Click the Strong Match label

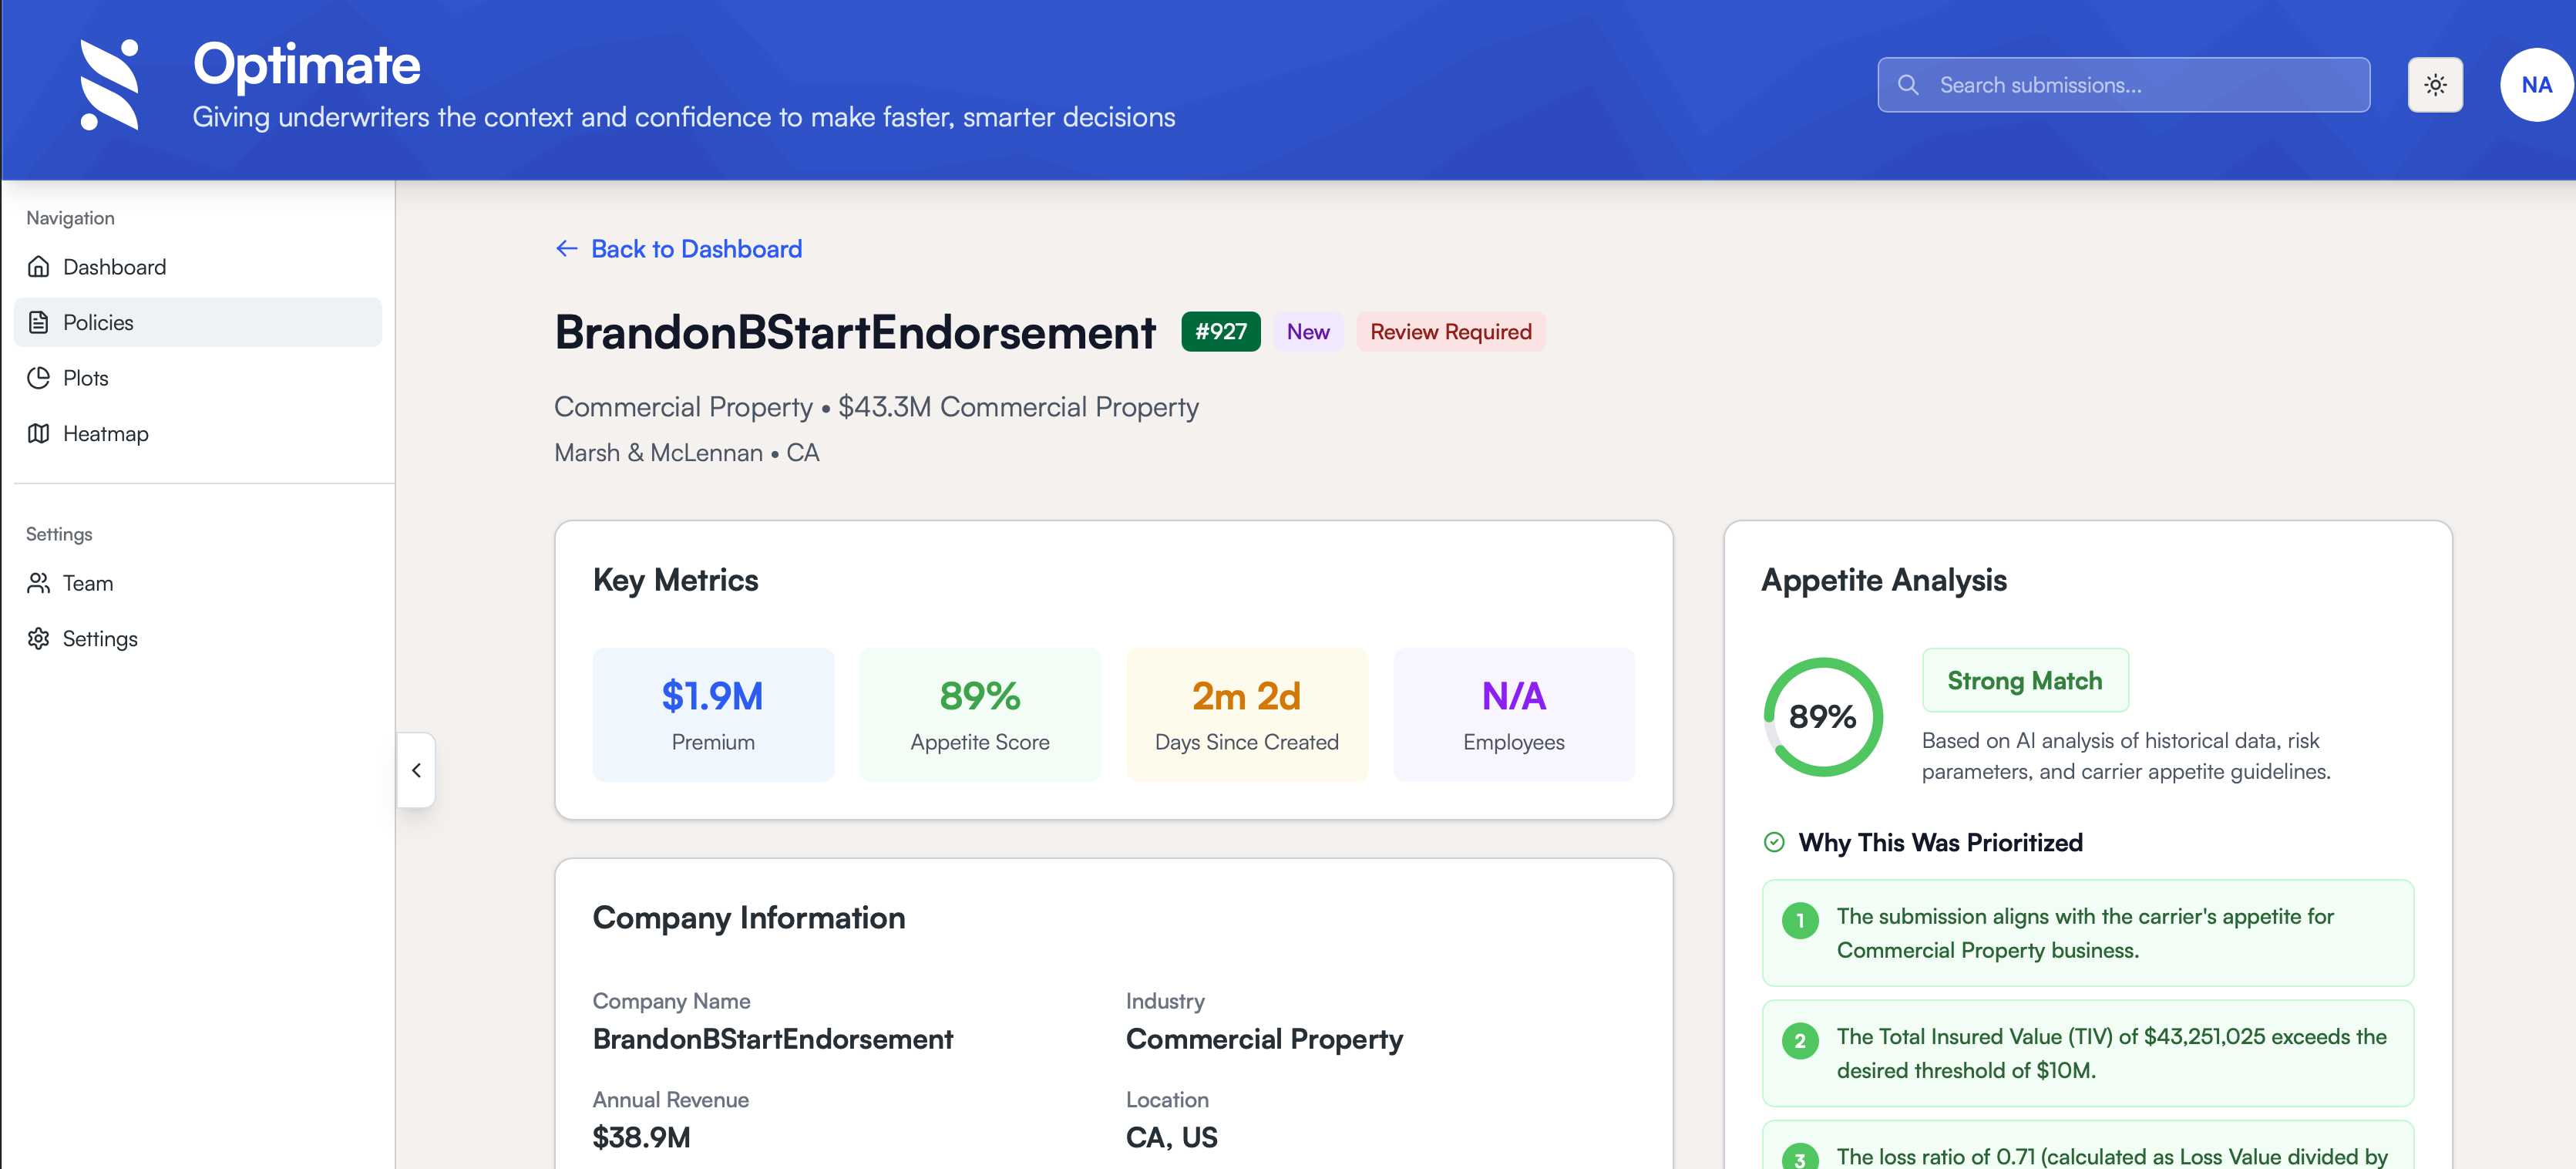(x=2024, y=680)
